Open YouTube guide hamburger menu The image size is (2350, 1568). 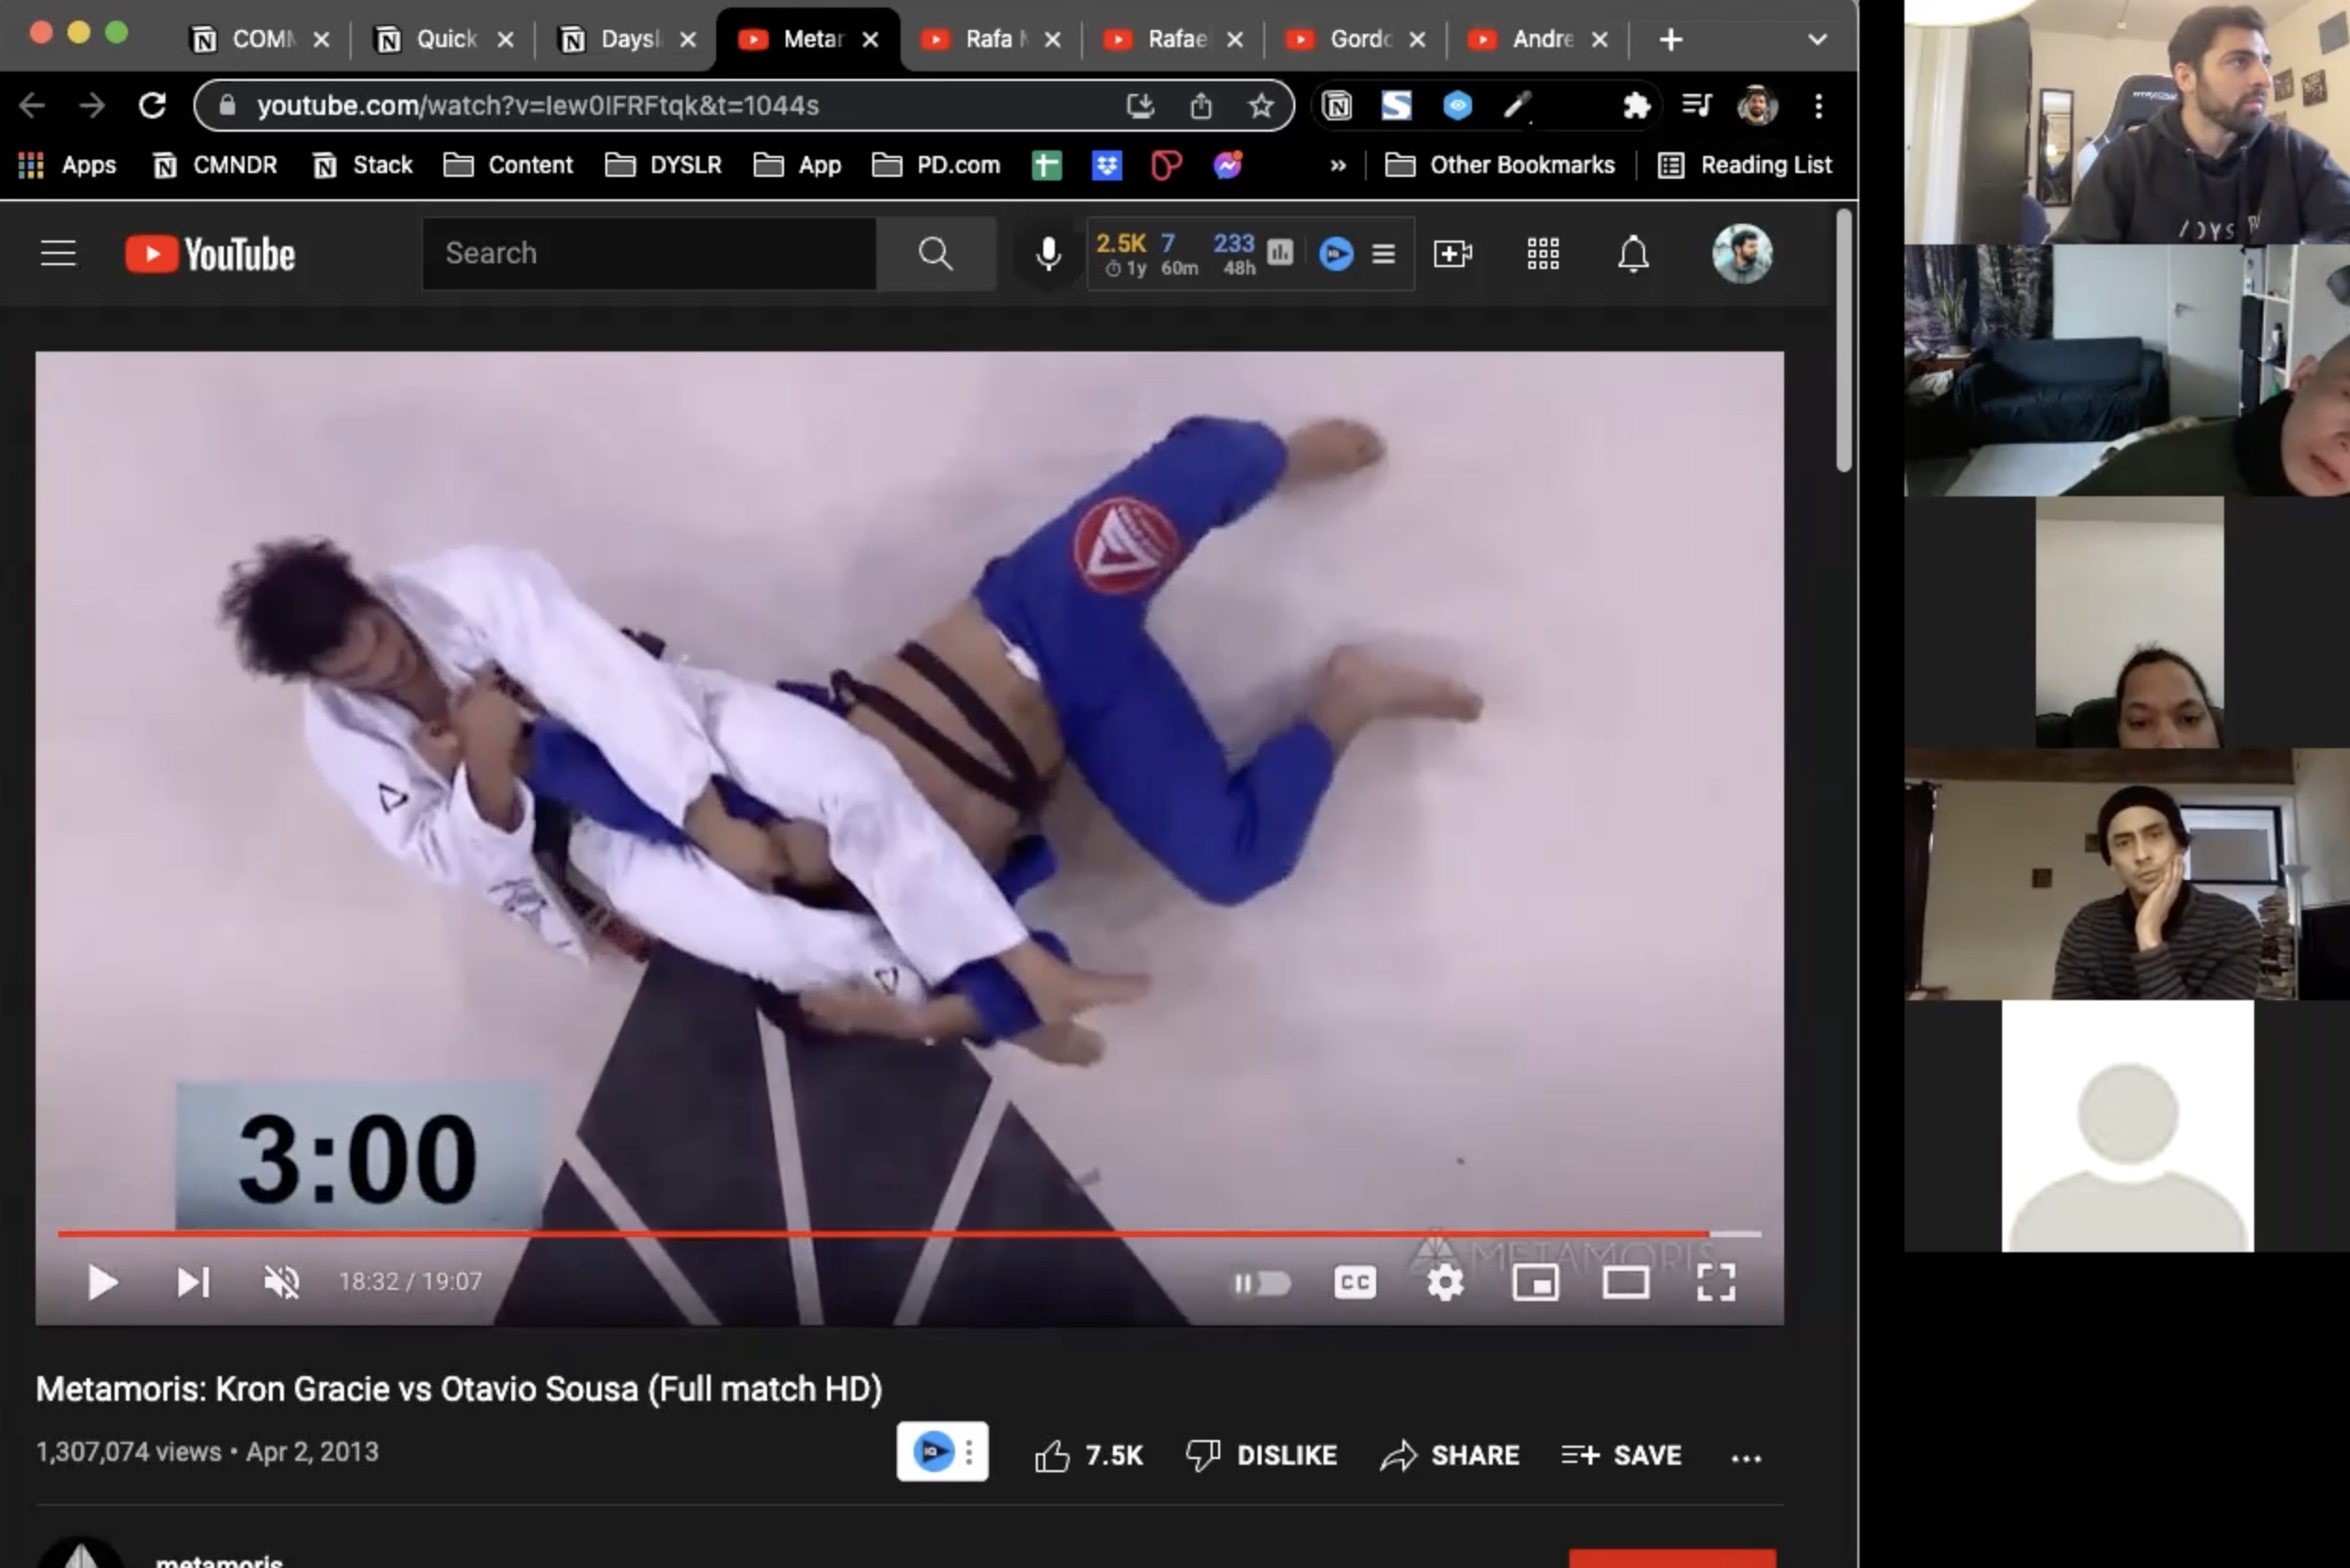coord(58,253)
